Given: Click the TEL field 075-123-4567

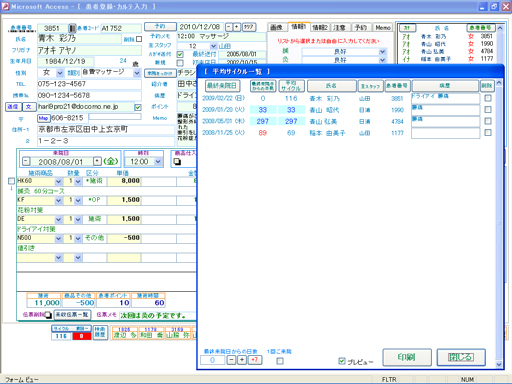Looking at the screenshot, I should pos(89,84).
